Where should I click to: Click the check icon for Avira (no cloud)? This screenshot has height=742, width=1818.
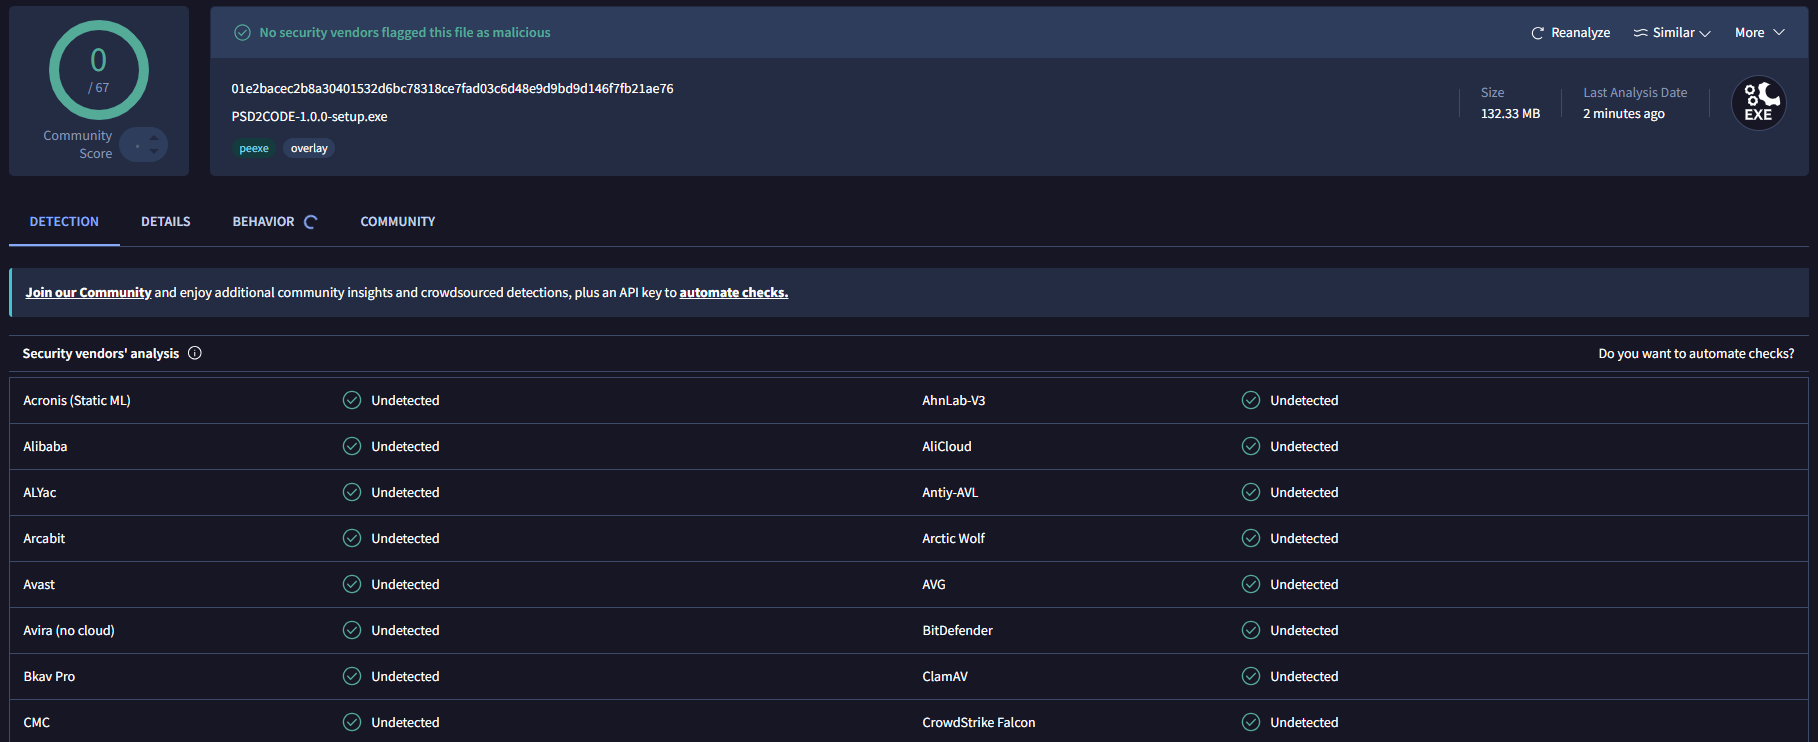(x=352, y=630)
